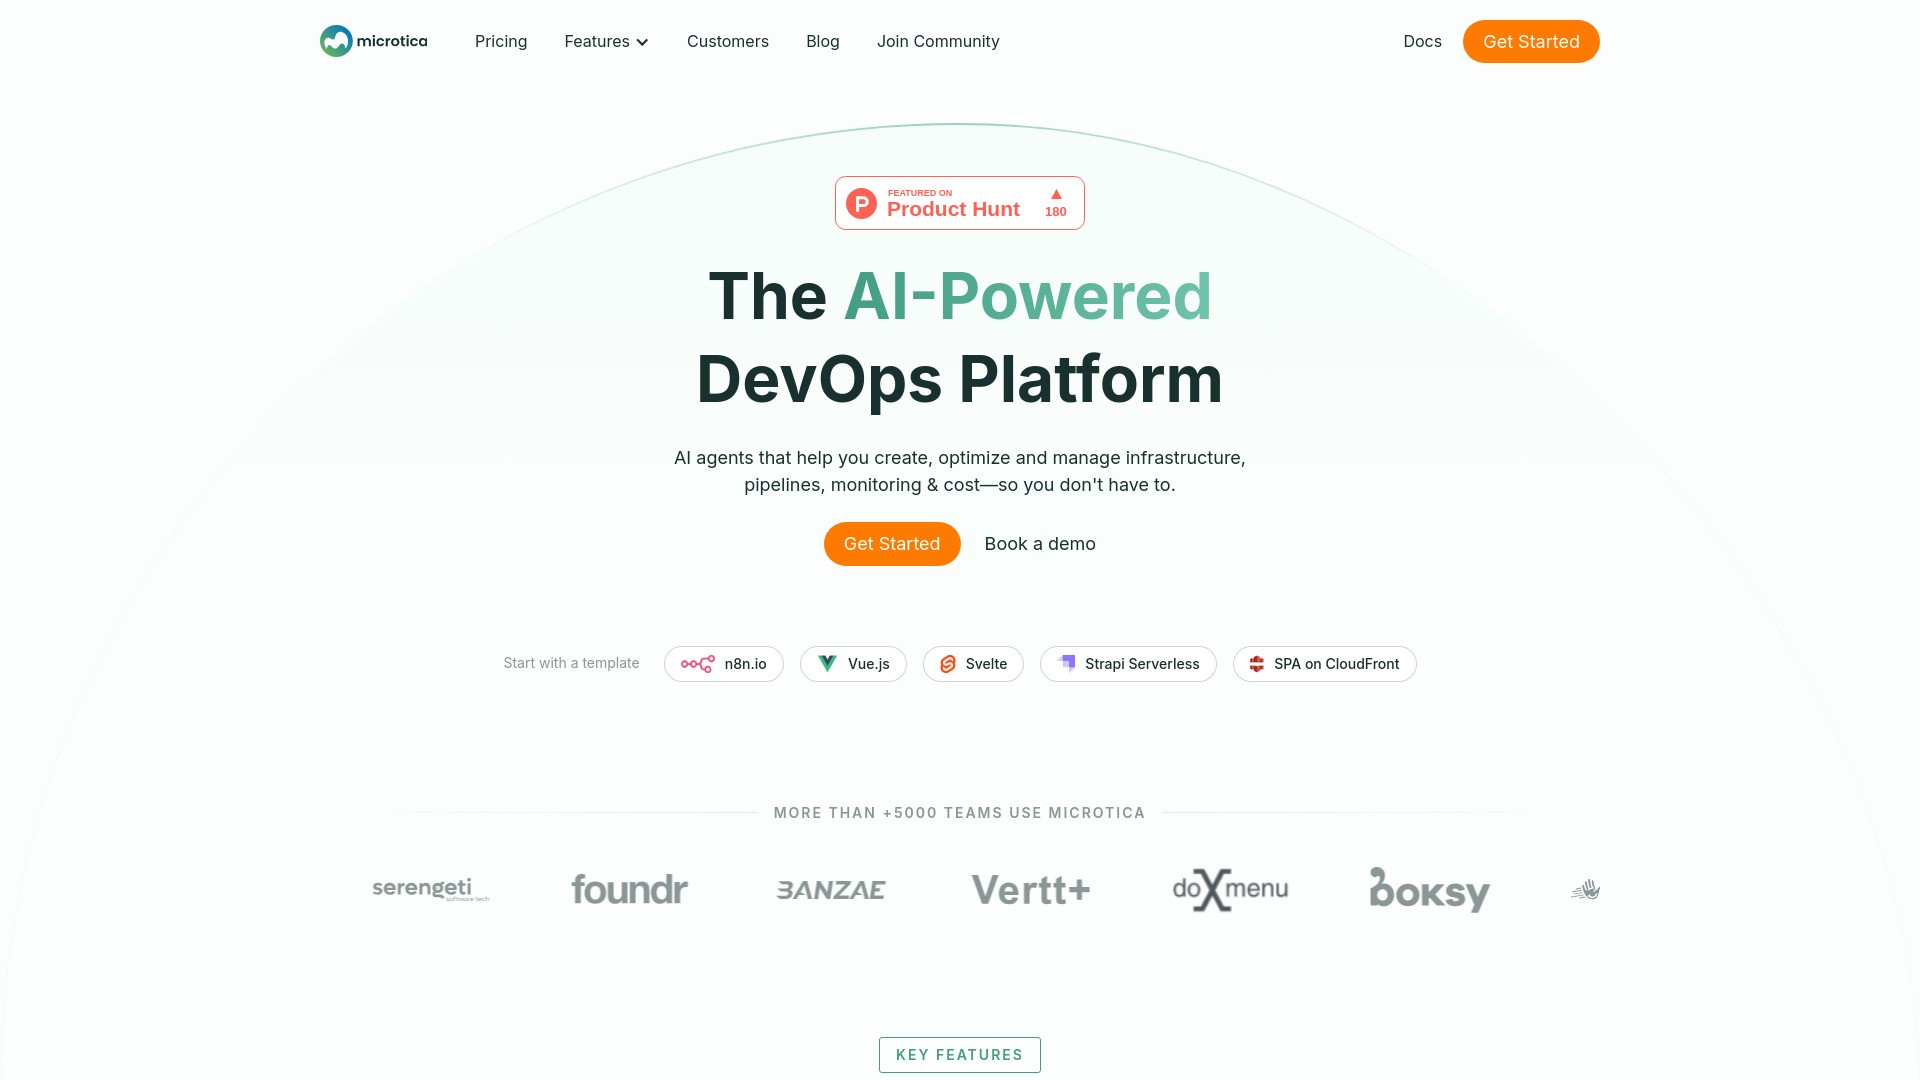Select the Svelte template icon
The height and width of the screenshot is (1080, 1920).
pyautogui.click(x=947, y=664)
